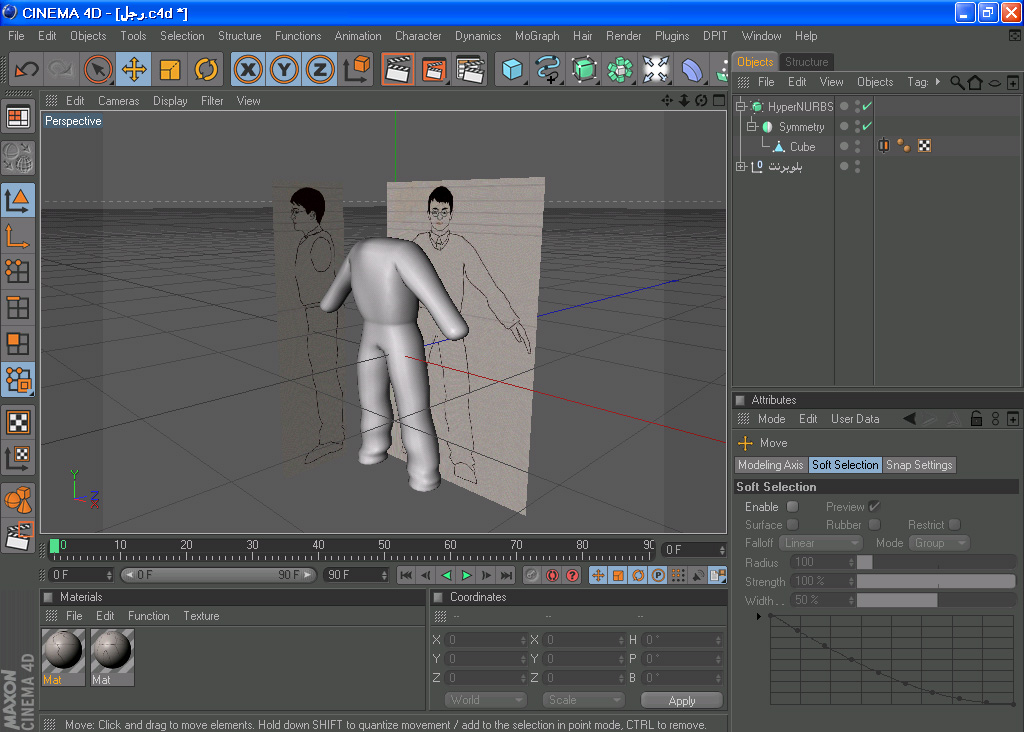This screenshot has height=732, width=1024.
Task: Toggle Cube editor visibility dot
Action: point(857,142)
